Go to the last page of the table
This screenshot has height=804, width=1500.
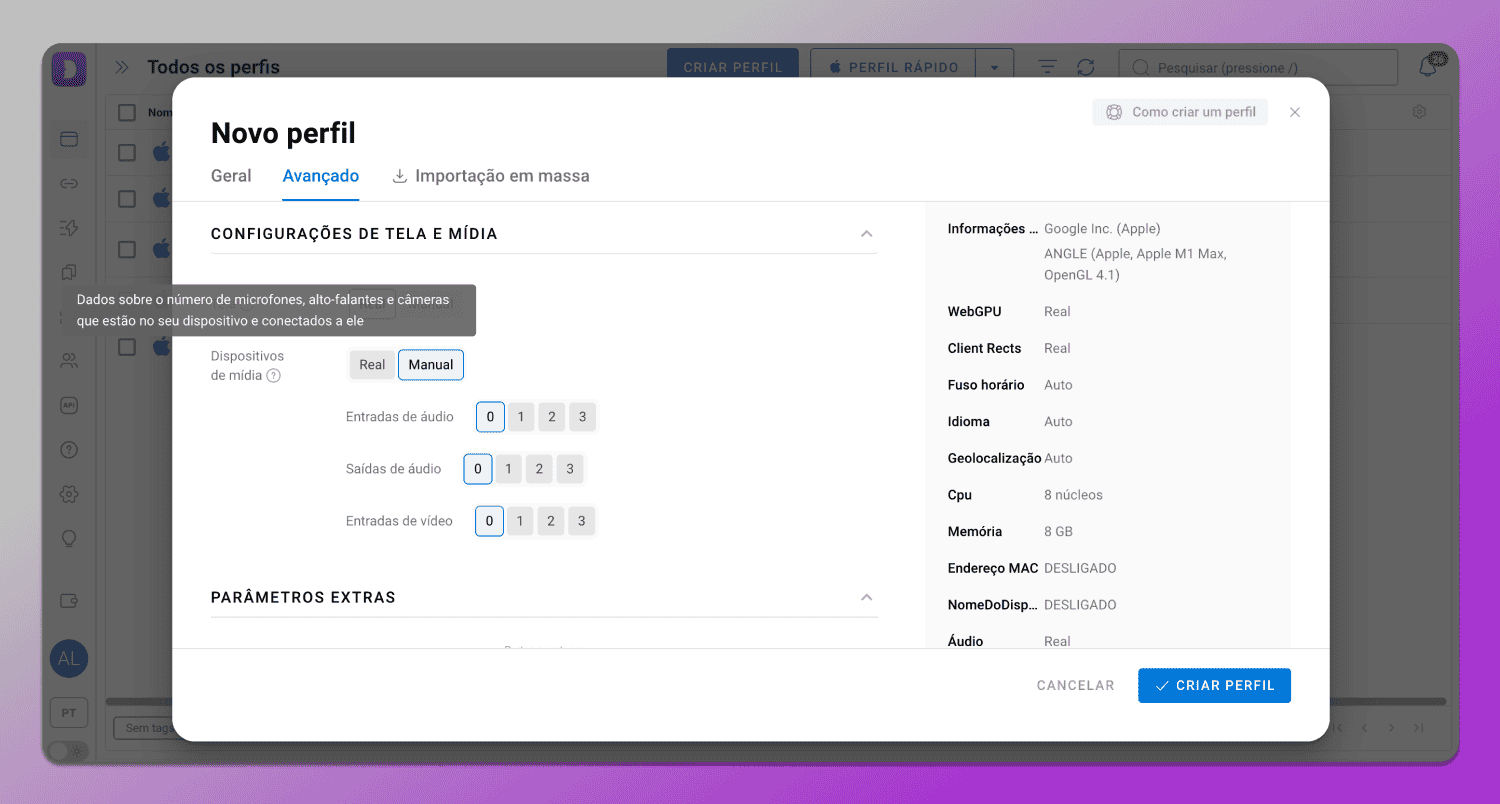tap(1418, 727)
